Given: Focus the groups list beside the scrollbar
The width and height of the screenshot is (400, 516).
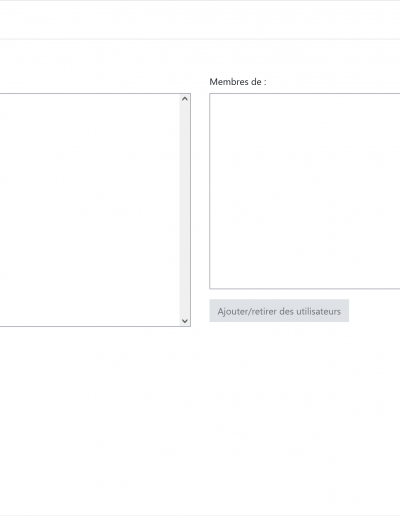Looking at the screenshot, I should coord(90,210).
